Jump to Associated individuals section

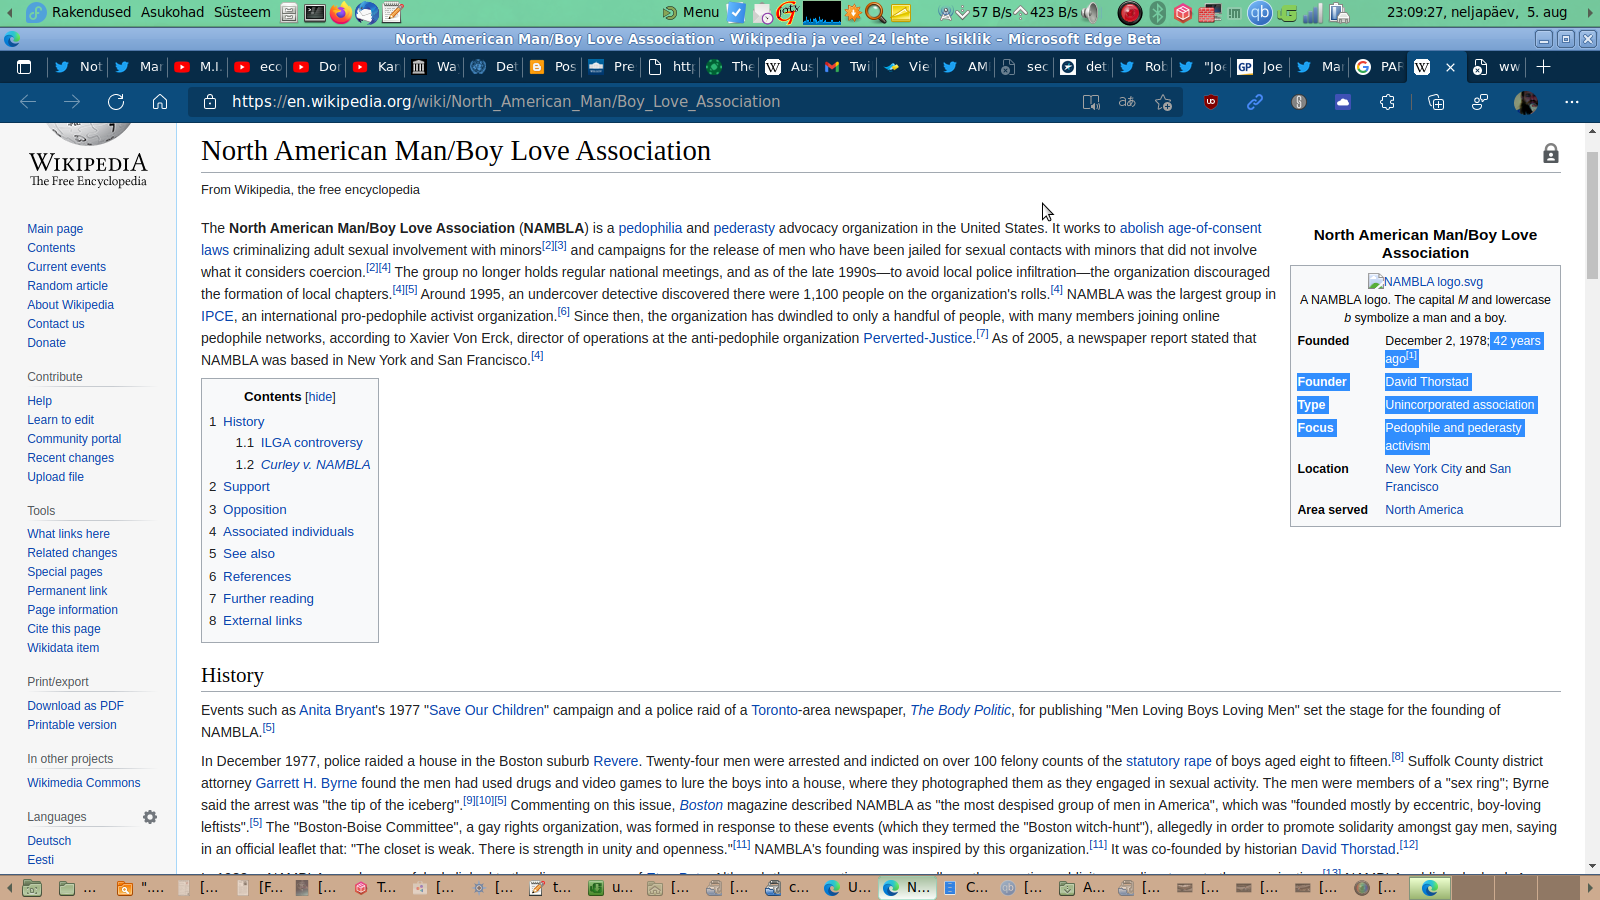coord(288,532)
